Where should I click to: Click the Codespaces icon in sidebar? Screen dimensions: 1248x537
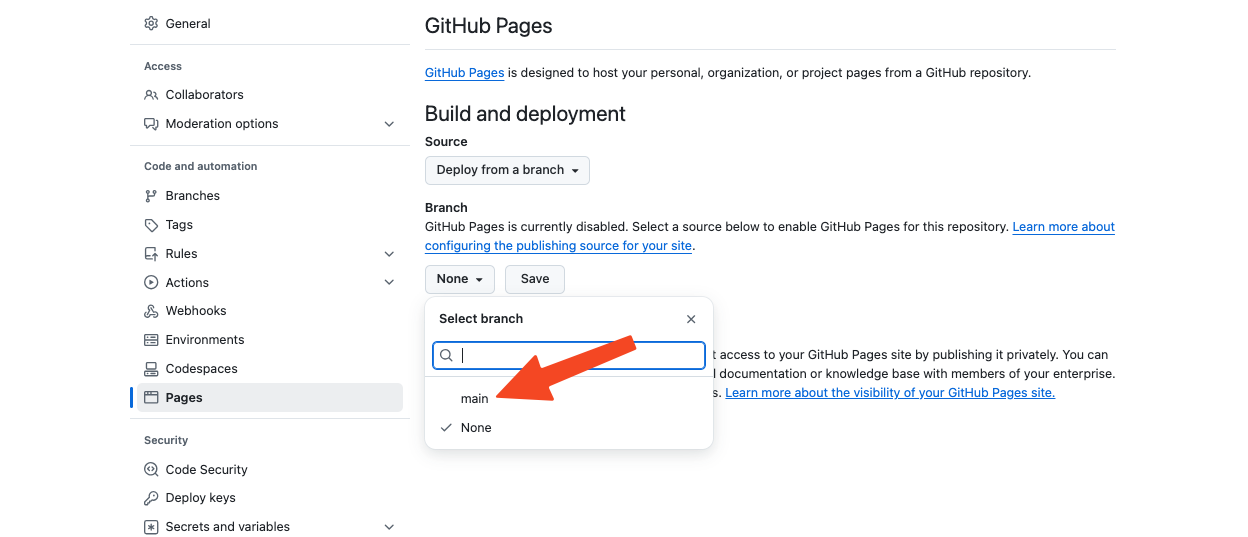point(151,369)
